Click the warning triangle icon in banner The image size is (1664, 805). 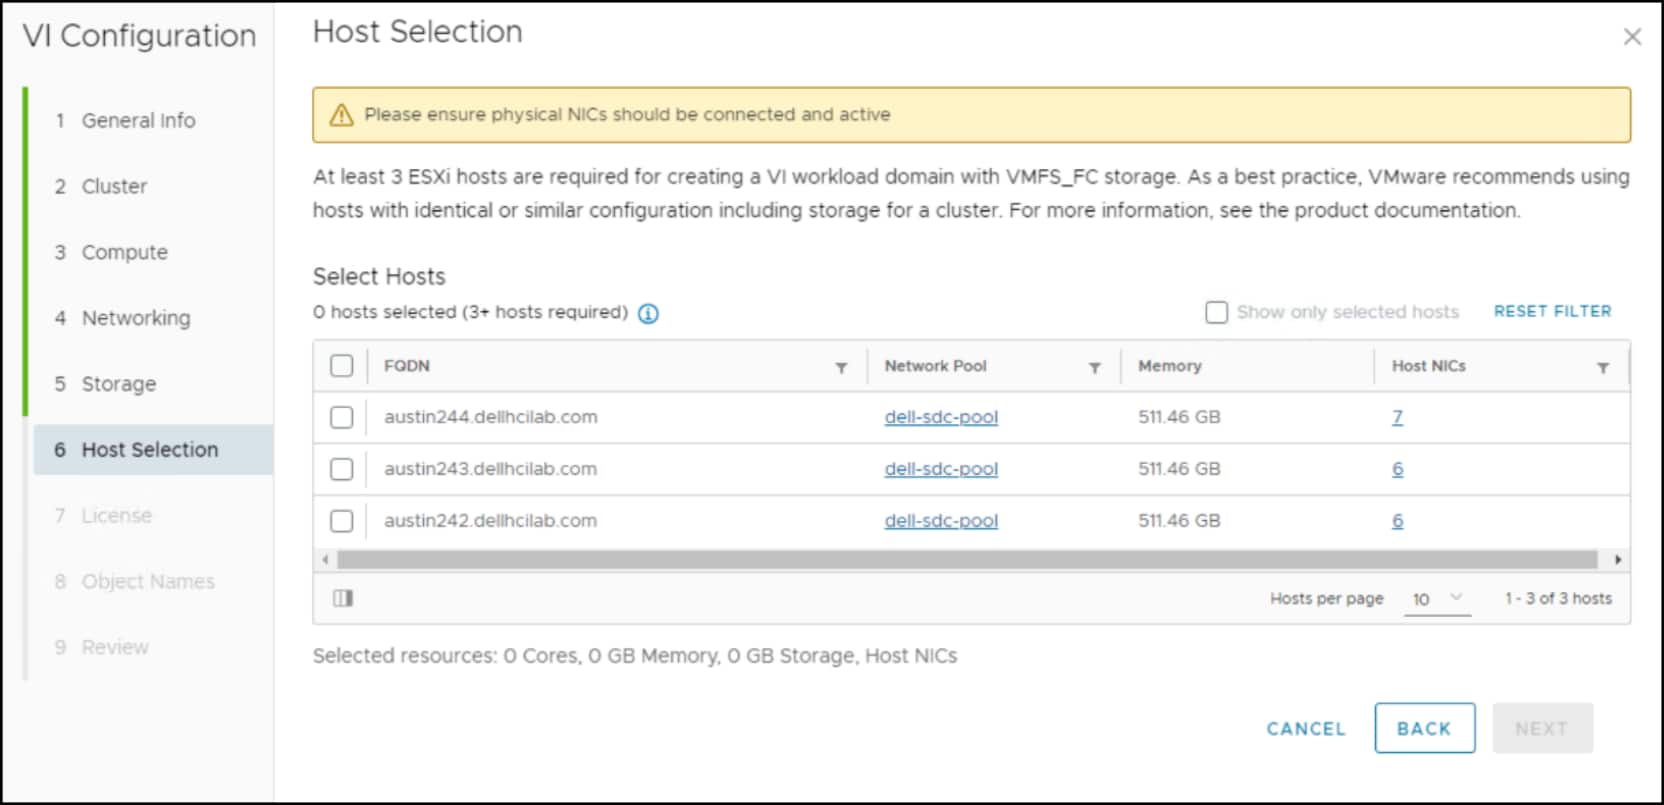tap(341, 115)
